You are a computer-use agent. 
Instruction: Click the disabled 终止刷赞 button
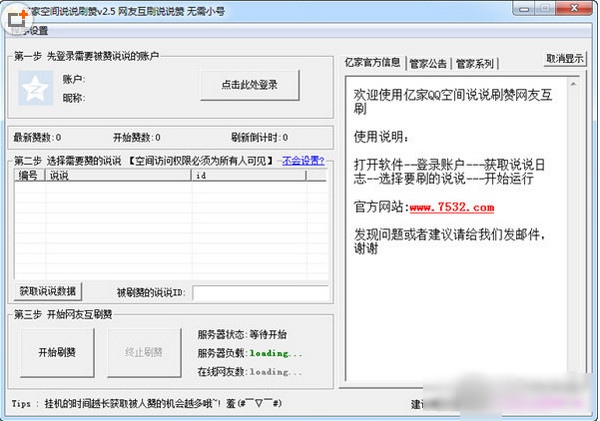[x=144, y=352]
